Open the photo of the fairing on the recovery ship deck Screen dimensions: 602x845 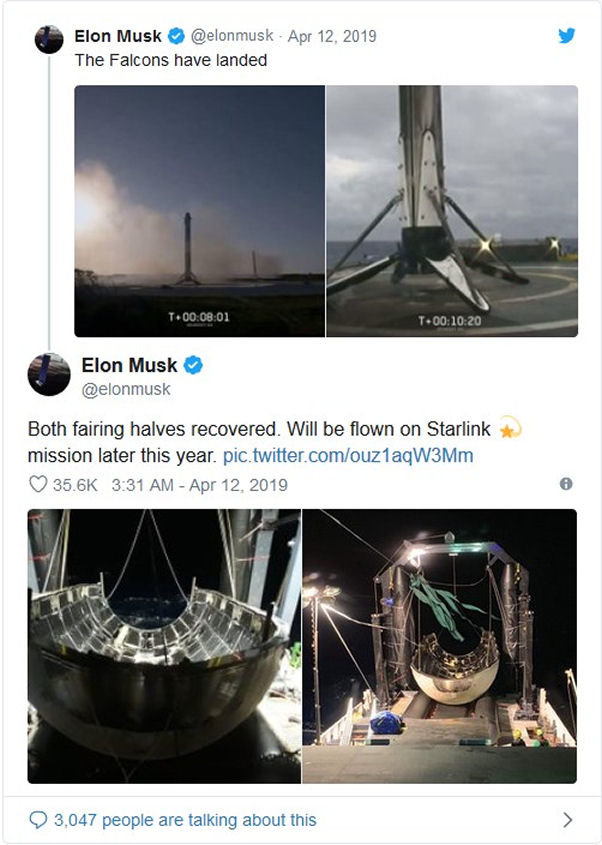click(440, 646)
